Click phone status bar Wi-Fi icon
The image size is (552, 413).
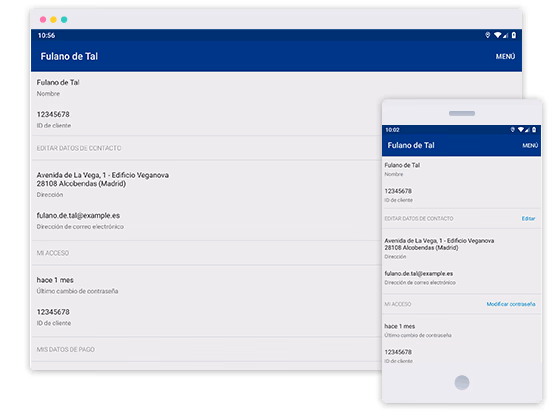point(521,130)
